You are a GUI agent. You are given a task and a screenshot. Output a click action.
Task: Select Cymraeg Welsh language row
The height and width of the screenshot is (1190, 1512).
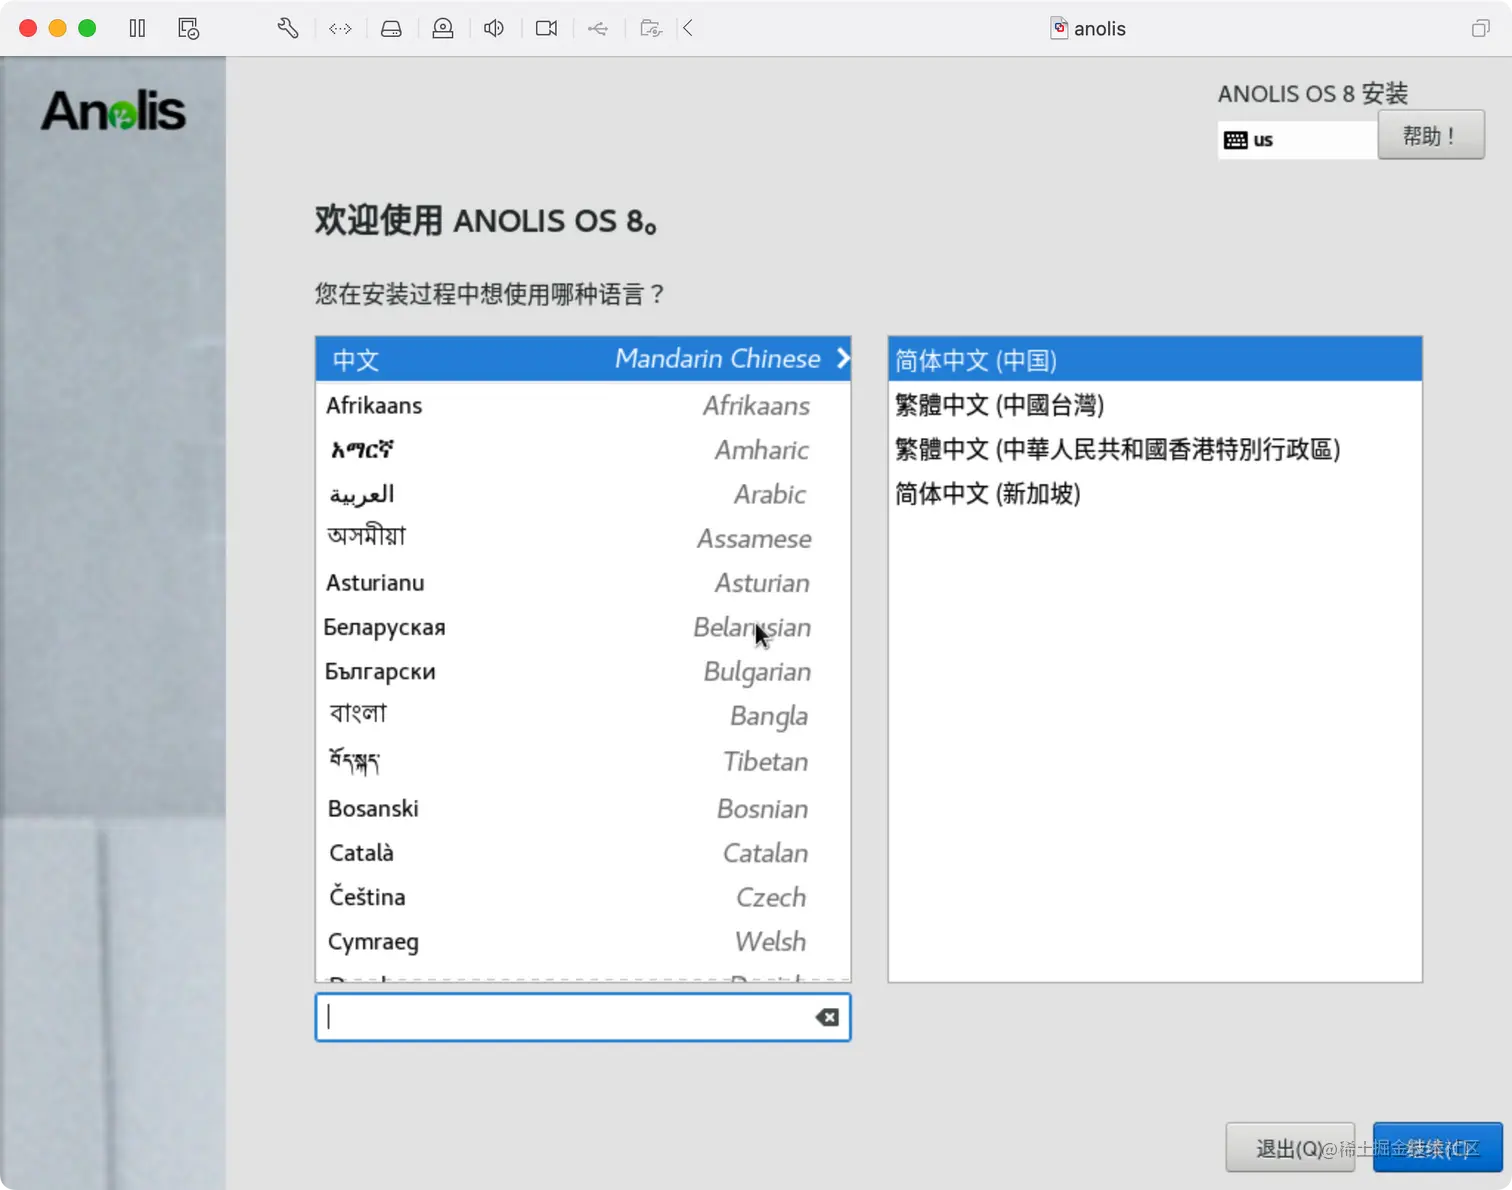click(x=583, y=941)
